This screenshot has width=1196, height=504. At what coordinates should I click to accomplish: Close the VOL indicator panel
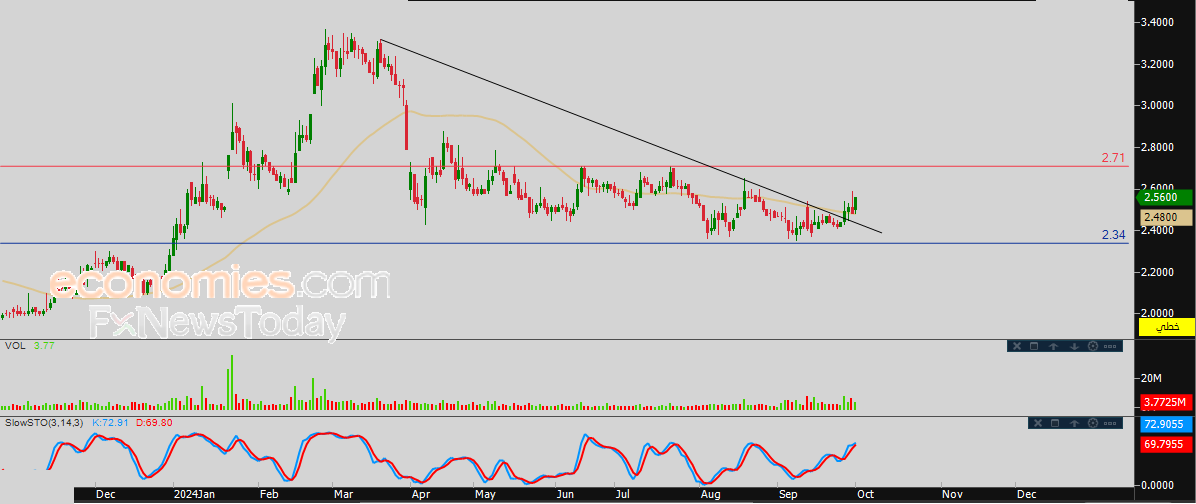click(1017, 346)
